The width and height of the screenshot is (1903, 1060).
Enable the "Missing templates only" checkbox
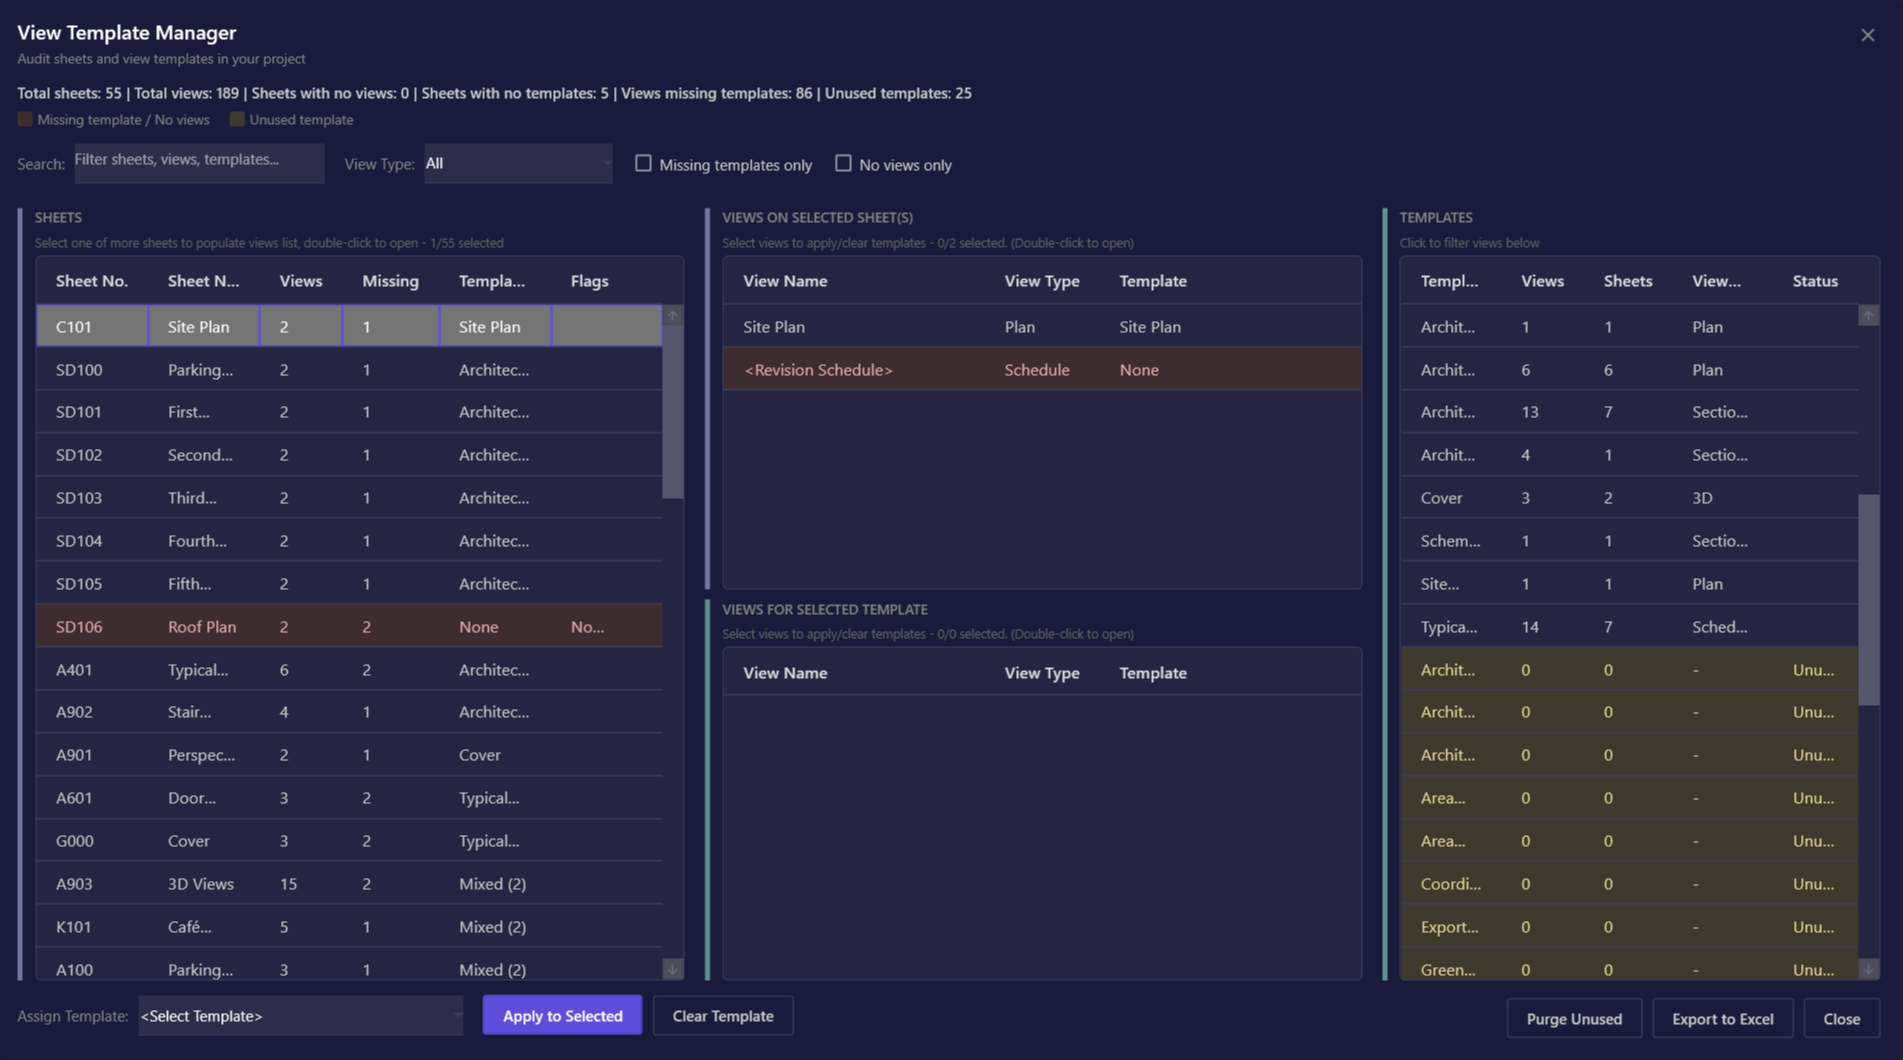tap(643, 163)
